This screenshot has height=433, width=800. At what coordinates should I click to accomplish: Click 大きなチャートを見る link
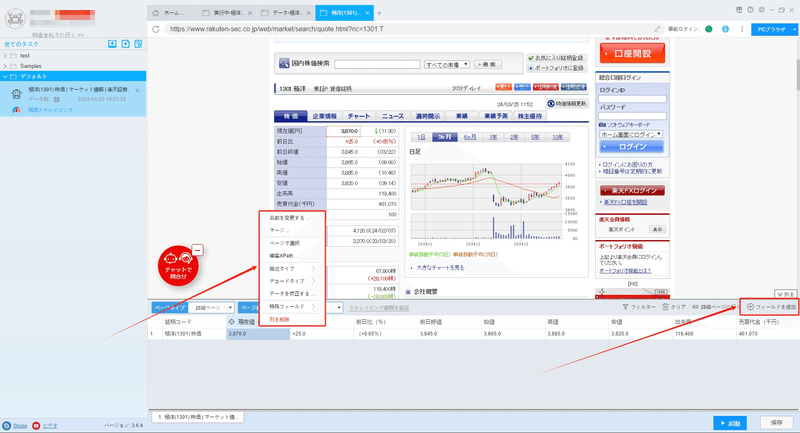pyautogui.click(x=440, y=267)
